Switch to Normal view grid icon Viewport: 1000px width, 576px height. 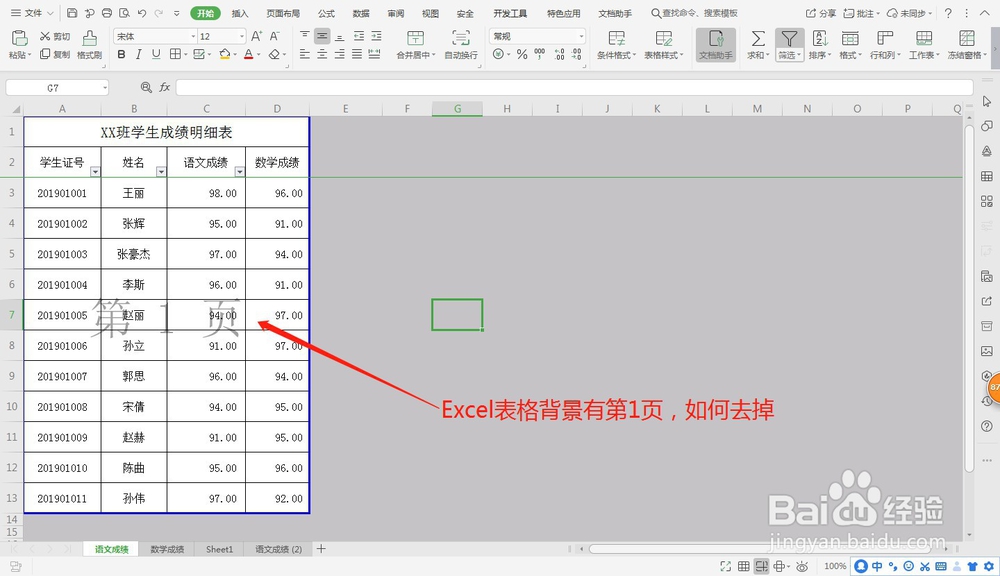(x=743, y=566)
